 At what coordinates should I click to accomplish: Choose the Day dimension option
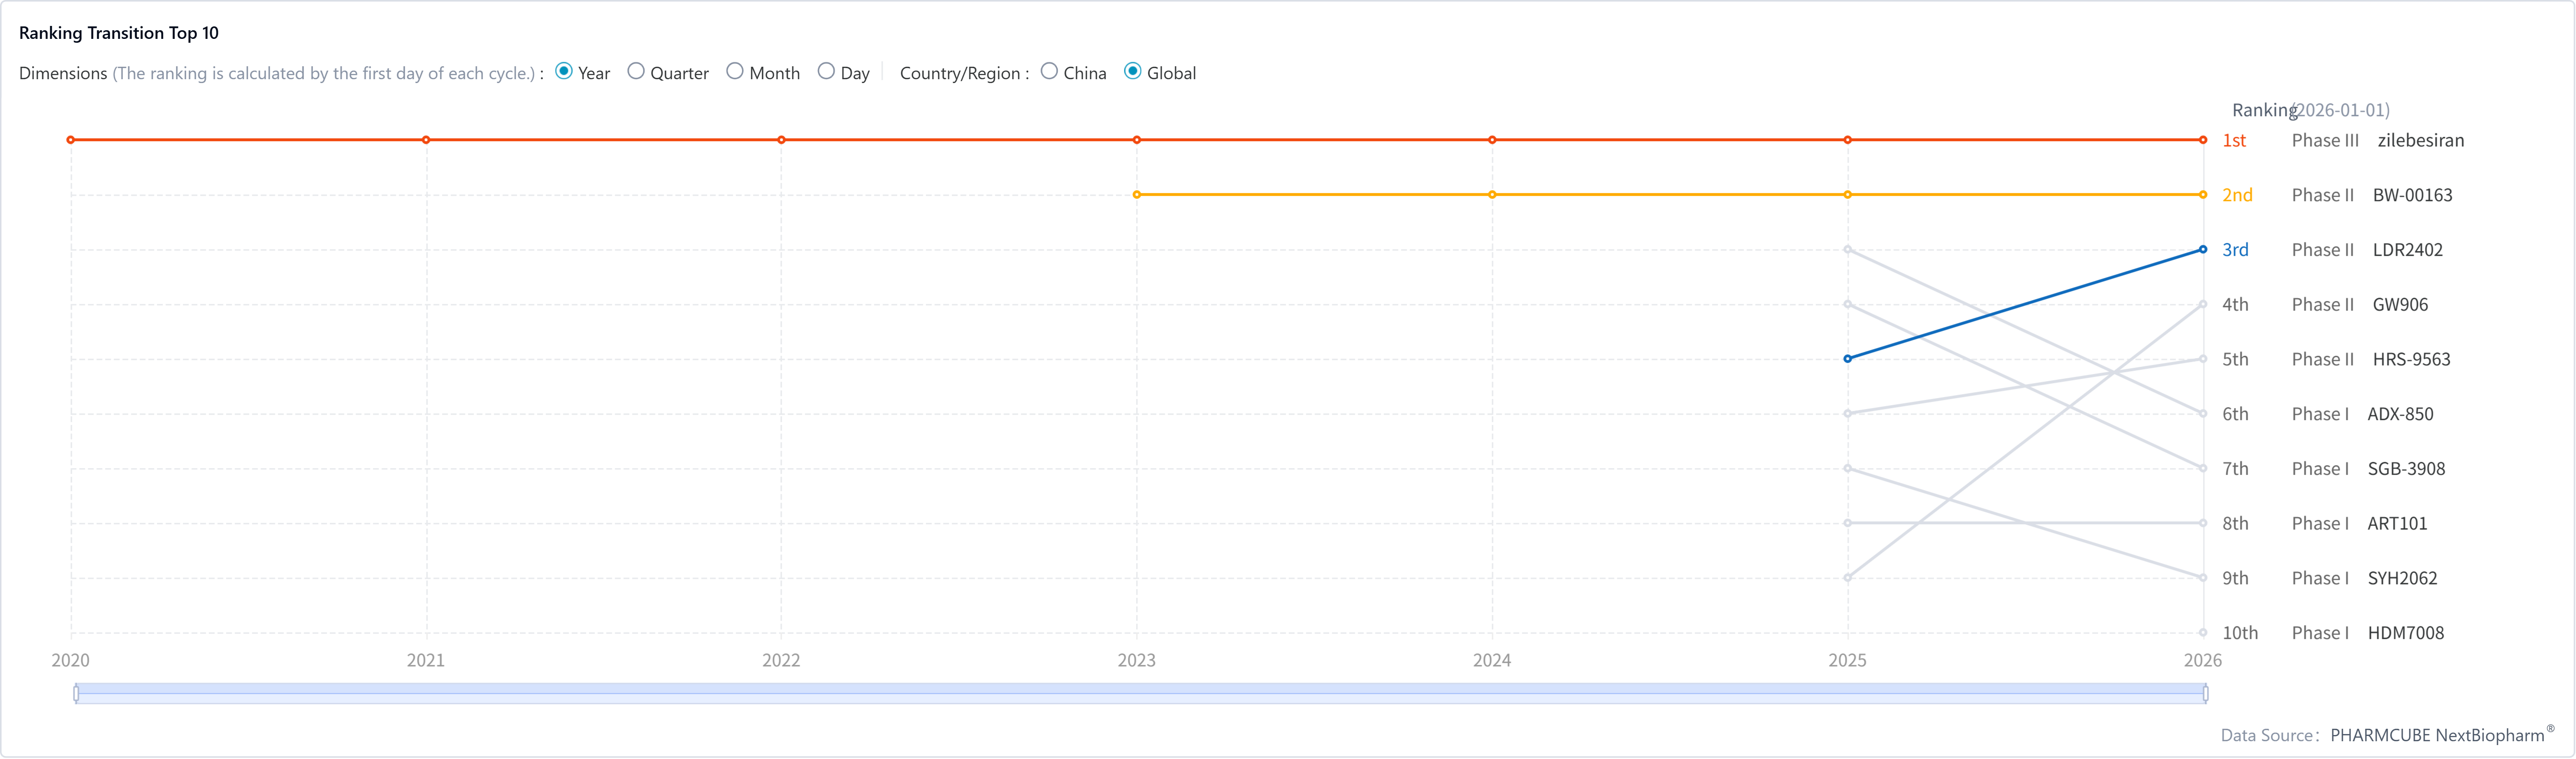[x=826, y=72]
